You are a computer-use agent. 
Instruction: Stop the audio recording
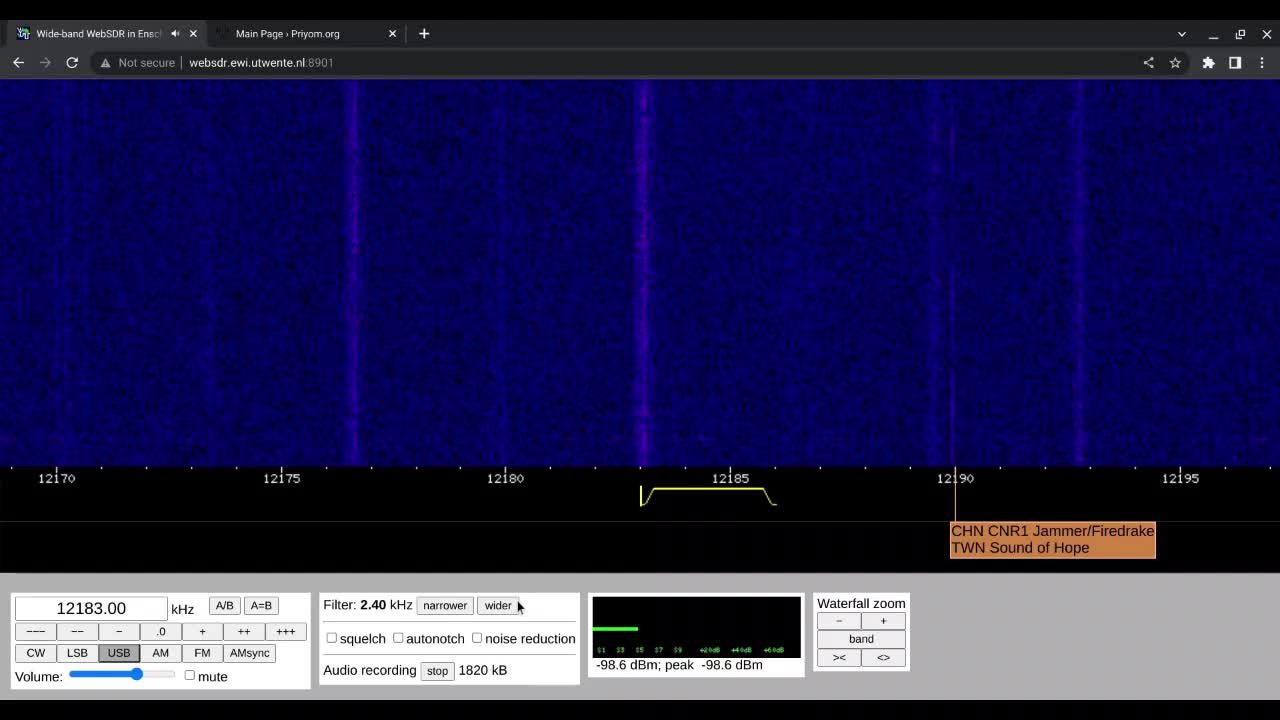[437, 671]
